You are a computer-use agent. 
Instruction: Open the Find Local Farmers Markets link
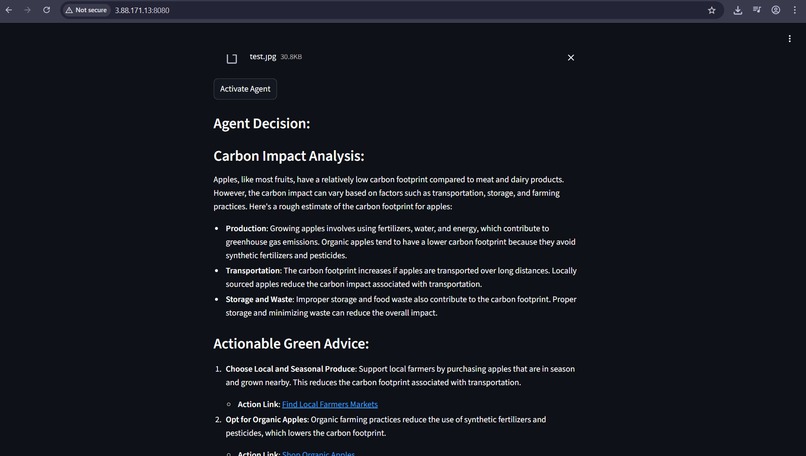[329, 405]
